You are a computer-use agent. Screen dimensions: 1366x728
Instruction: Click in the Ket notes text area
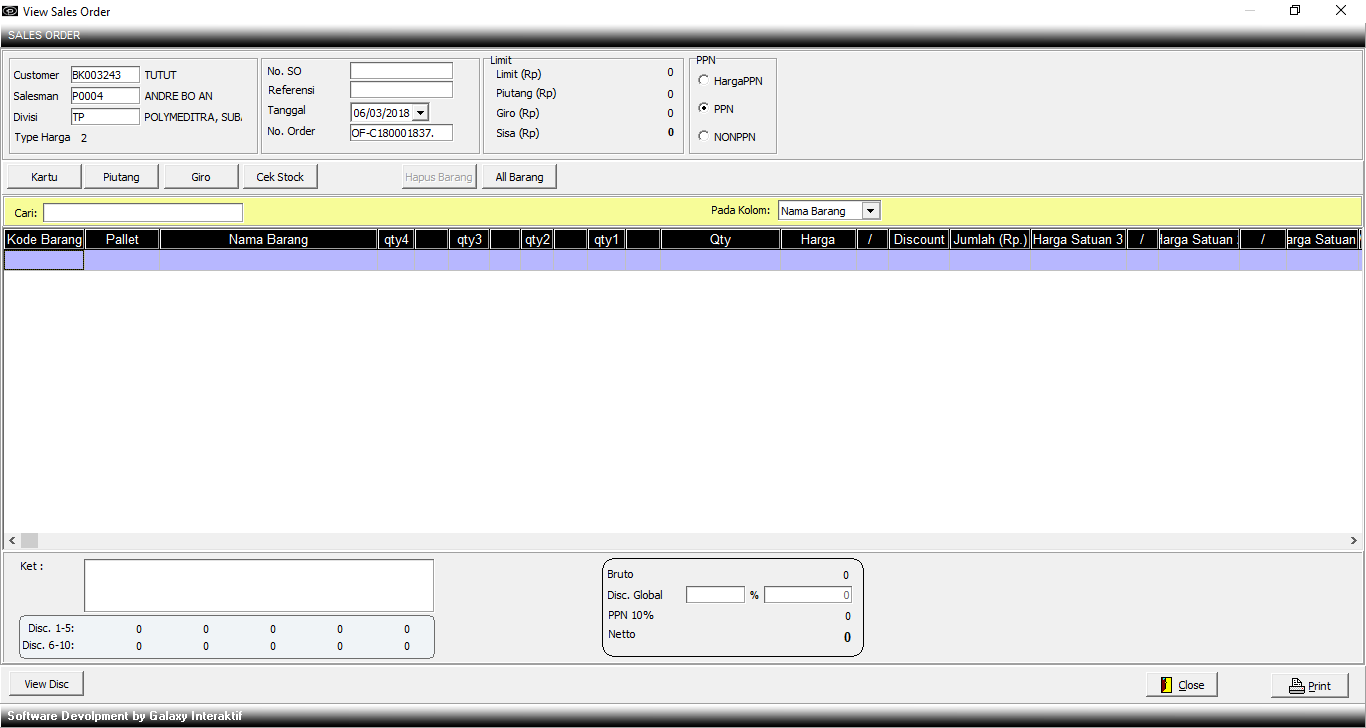click(258, 585)
